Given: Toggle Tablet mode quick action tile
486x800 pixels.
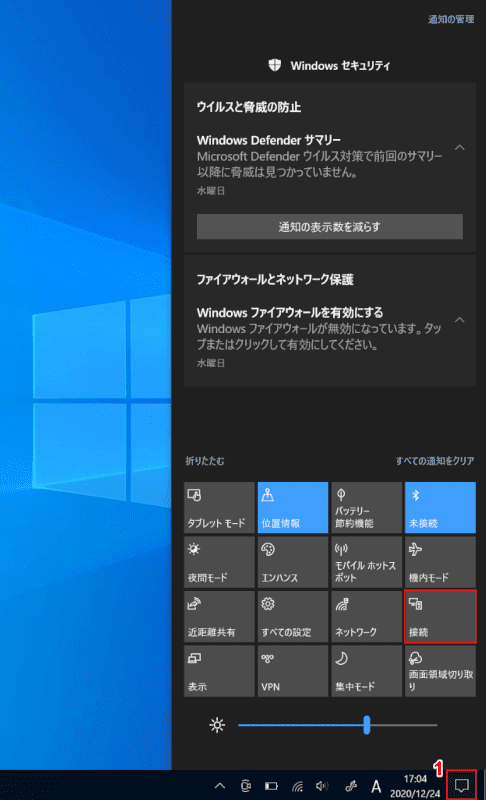Looking at the screenshot, I should [x=219, y=508].
